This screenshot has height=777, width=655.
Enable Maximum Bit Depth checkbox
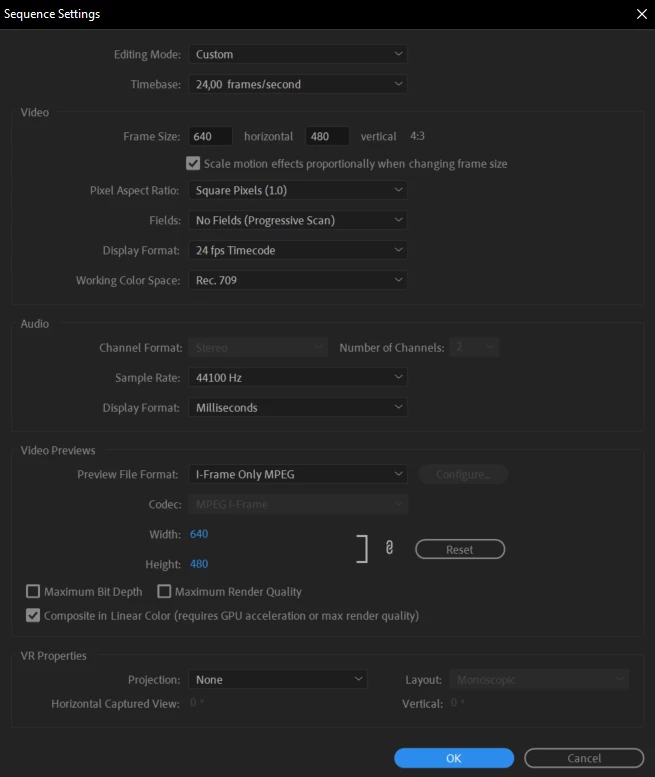33,591
